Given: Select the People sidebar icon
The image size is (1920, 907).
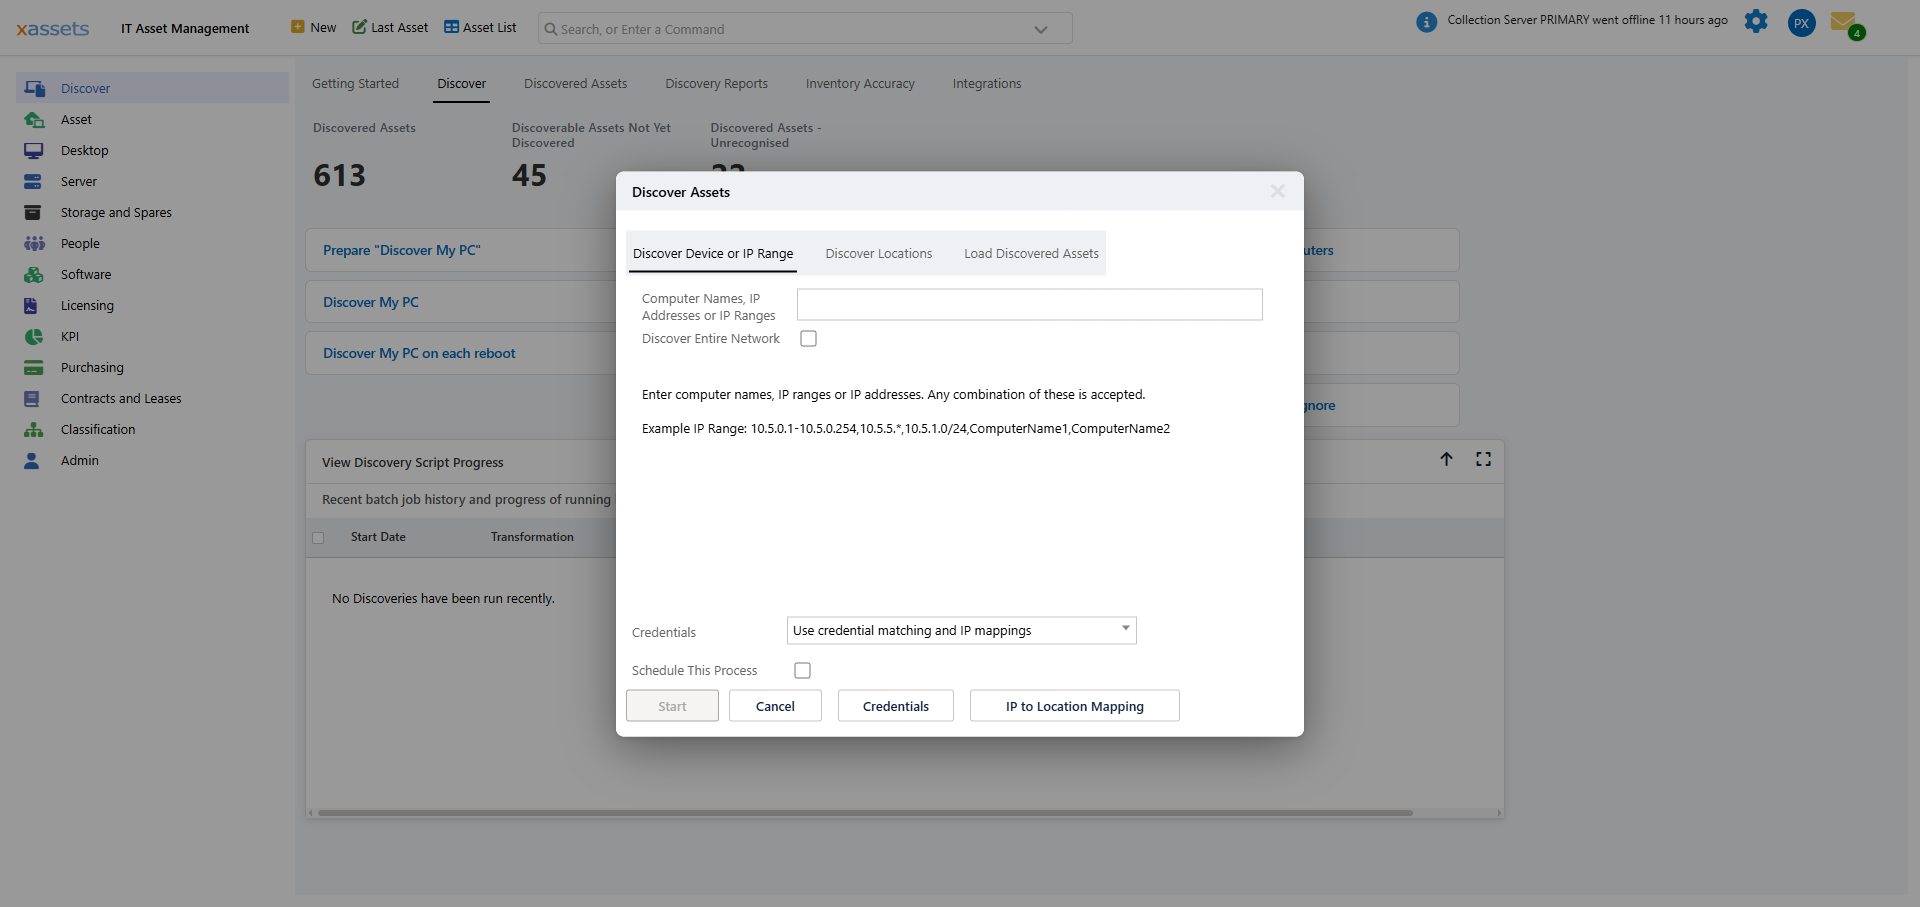Looking at the screenshot, I should [35, 243].
